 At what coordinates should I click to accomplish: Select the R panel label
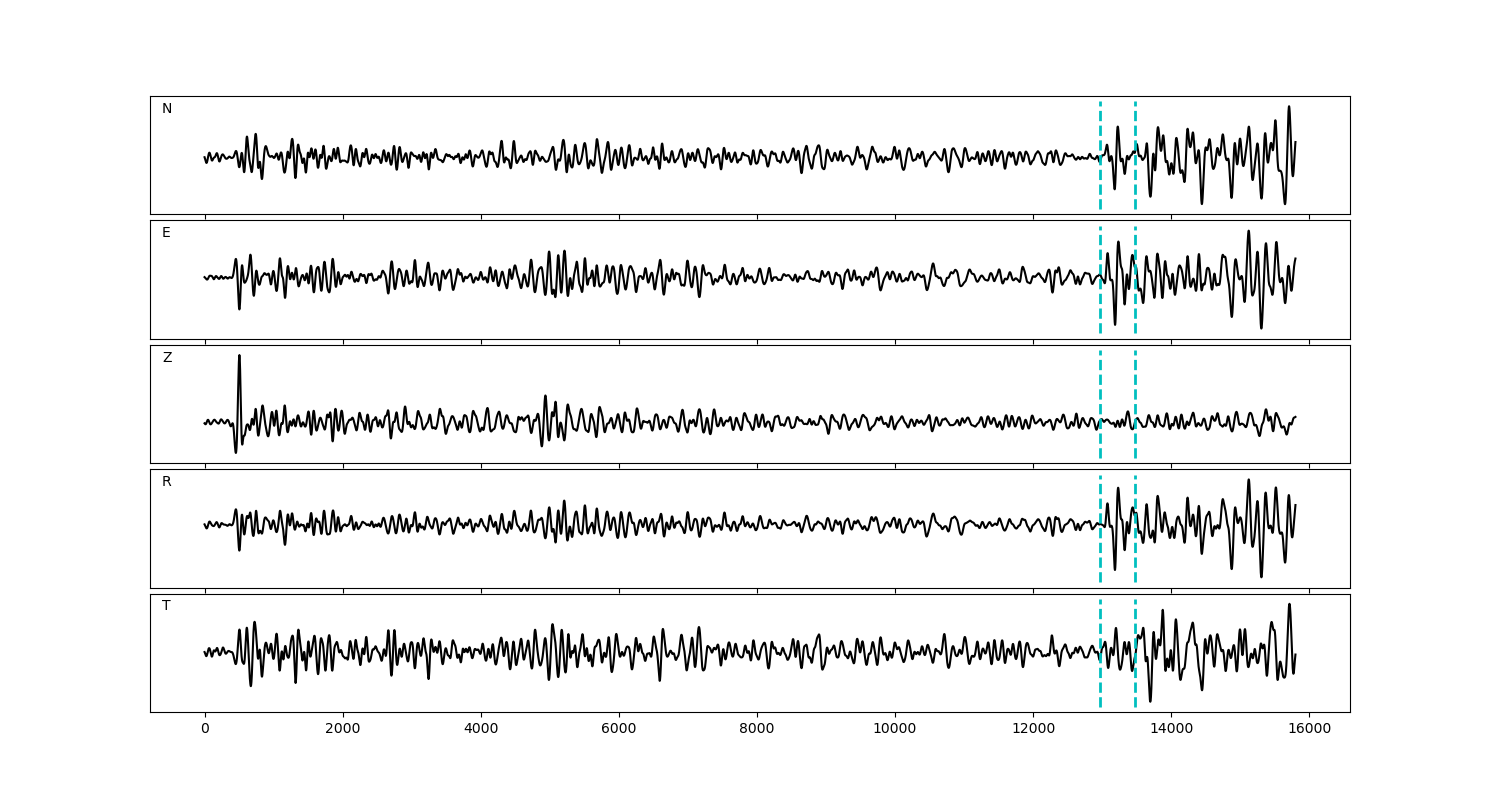coord(166,482)
